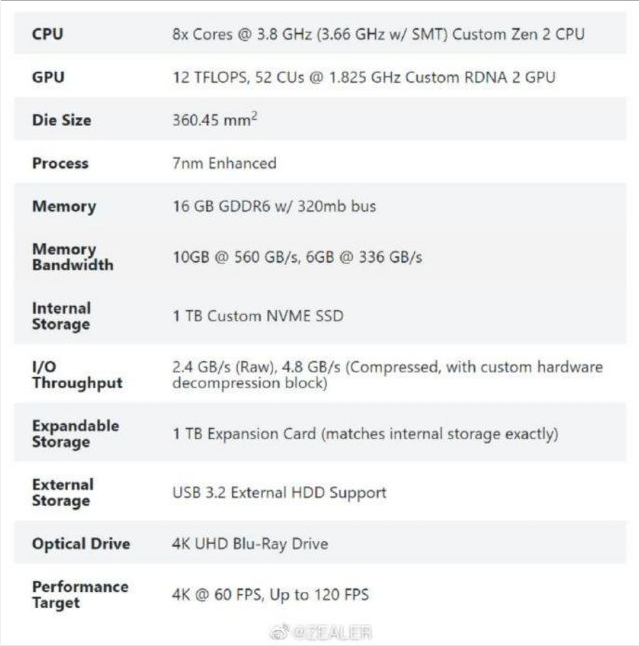The image size is (639, 646).
Task: Click the 360.45 mm² value
Action: pyautogui.click(x=215, y=119)
